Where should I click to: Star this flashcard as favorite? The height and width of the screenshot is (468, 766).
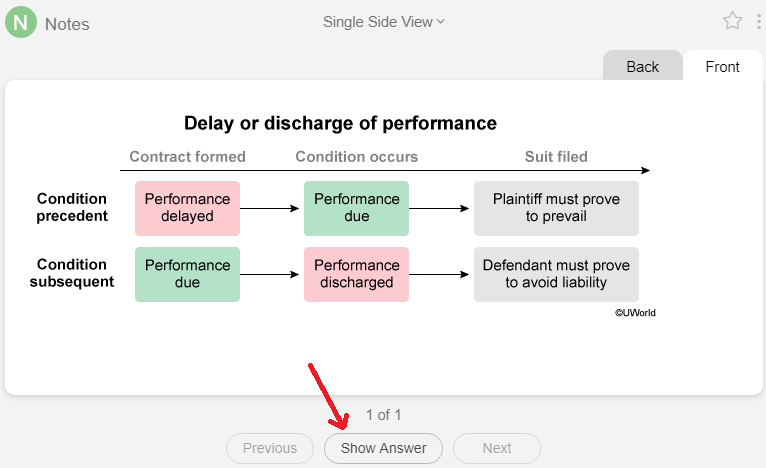coord(732,21)
